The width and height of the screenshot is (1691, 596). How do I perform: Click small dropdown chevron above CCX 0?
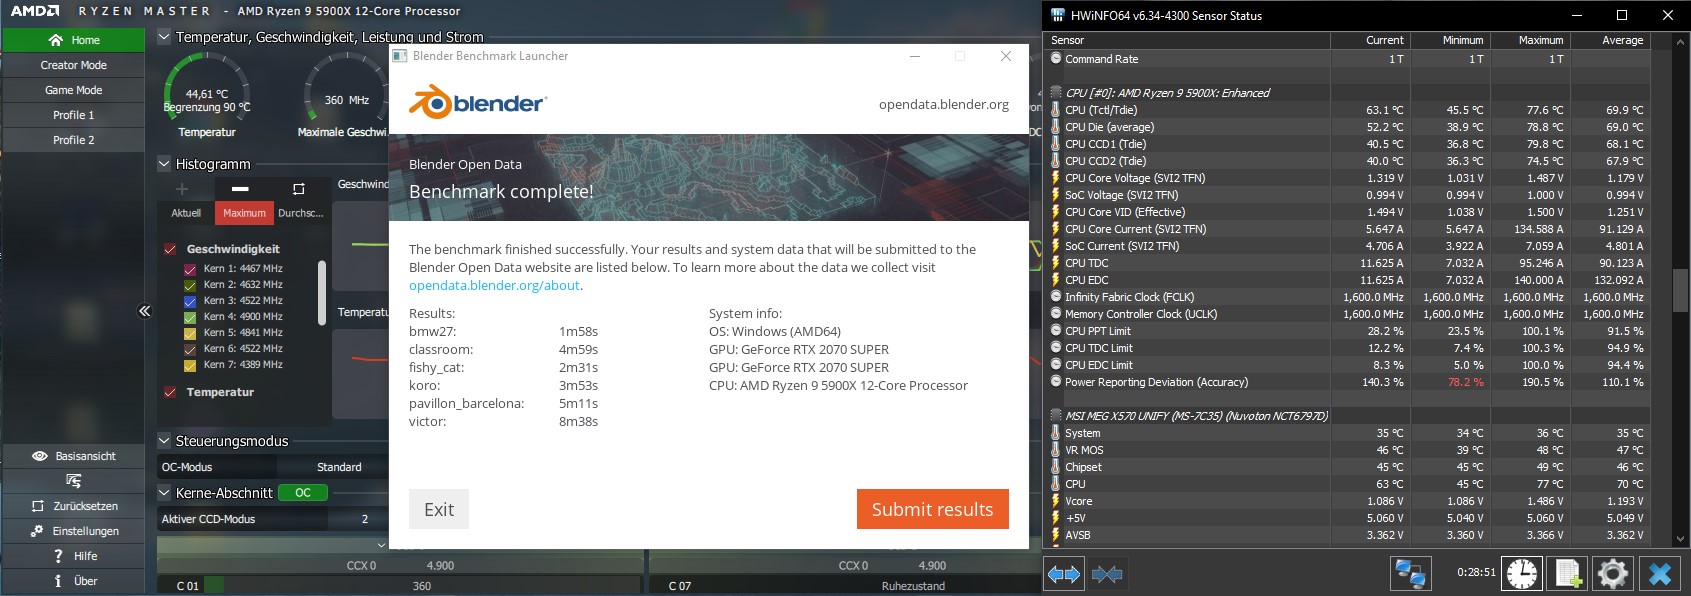(381, 545)
